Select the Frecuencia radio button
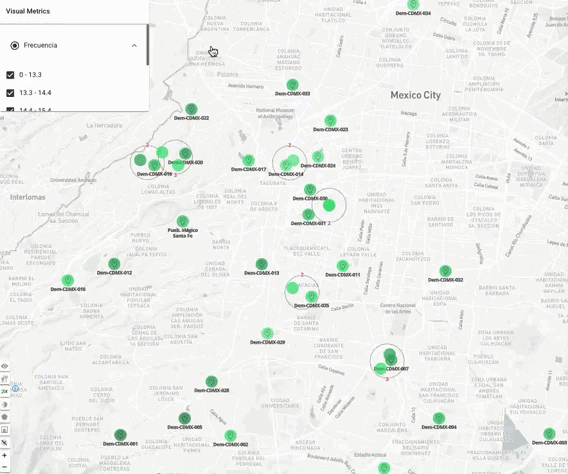The image size is (568, 474). pyautogui.click(x=14, y=45)
